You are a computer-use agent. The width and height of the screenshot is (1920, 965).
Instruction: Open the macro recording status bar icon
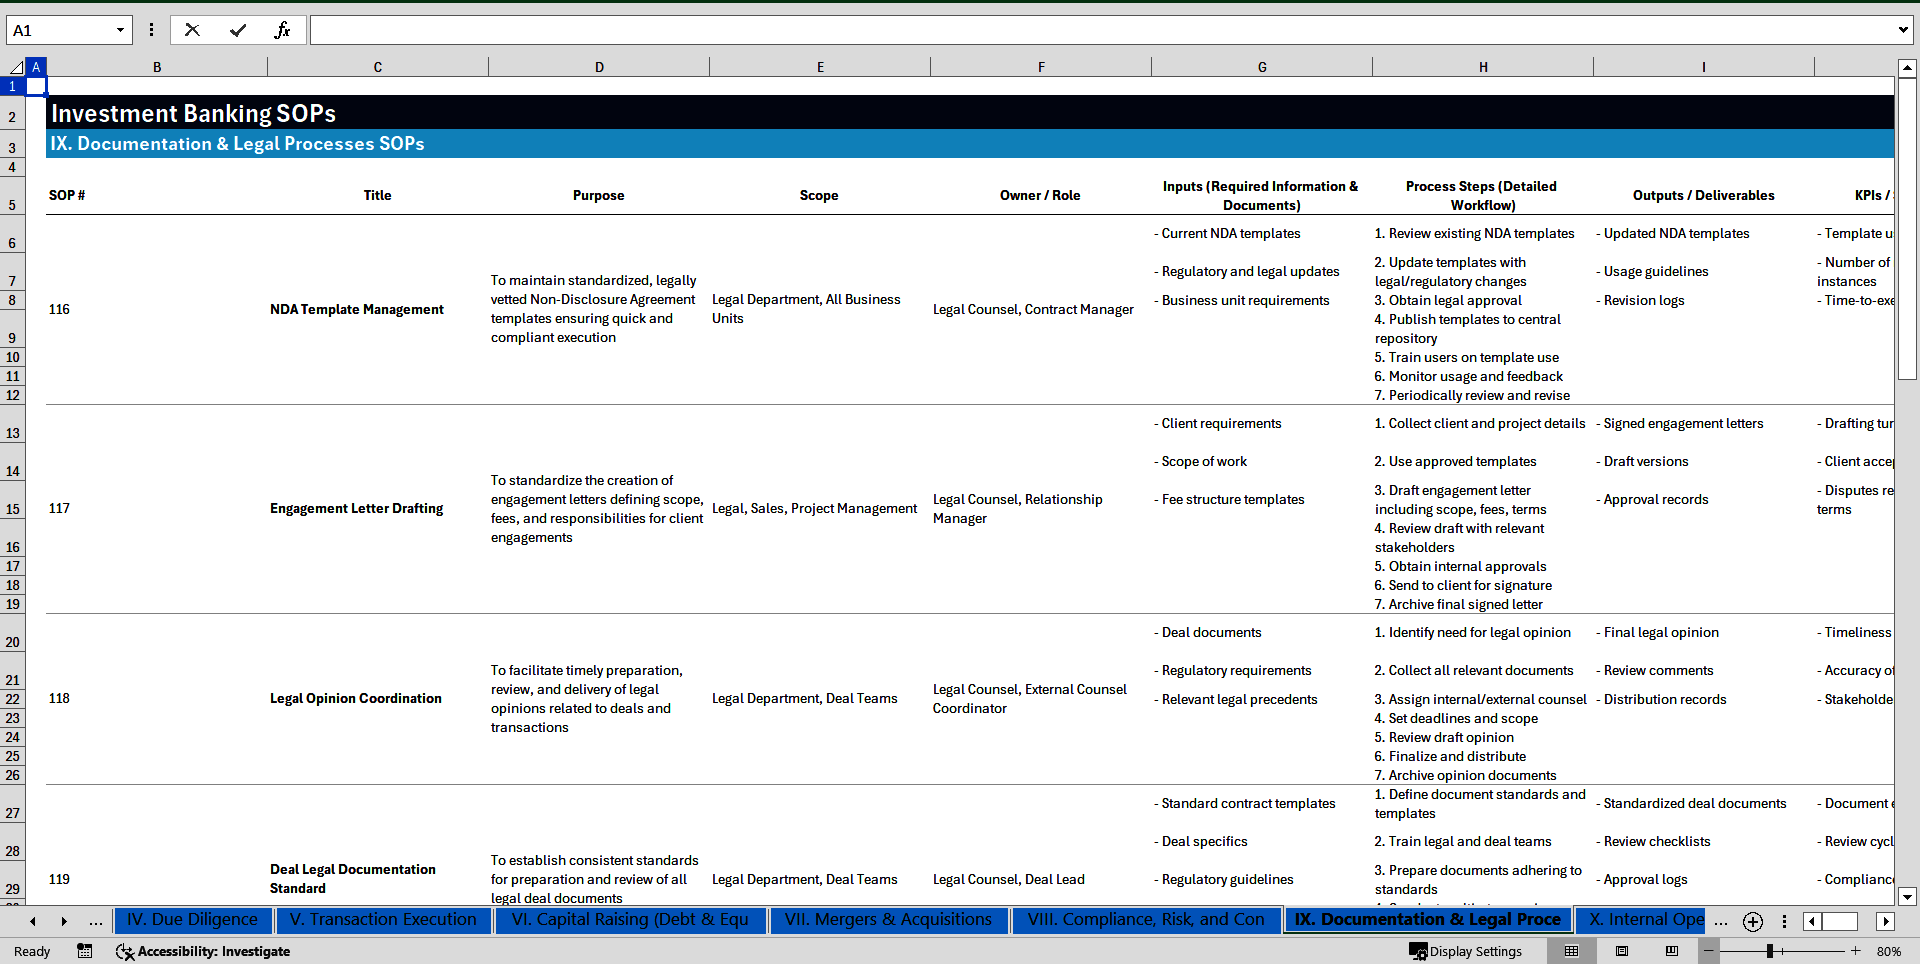(x=85, y=951)
